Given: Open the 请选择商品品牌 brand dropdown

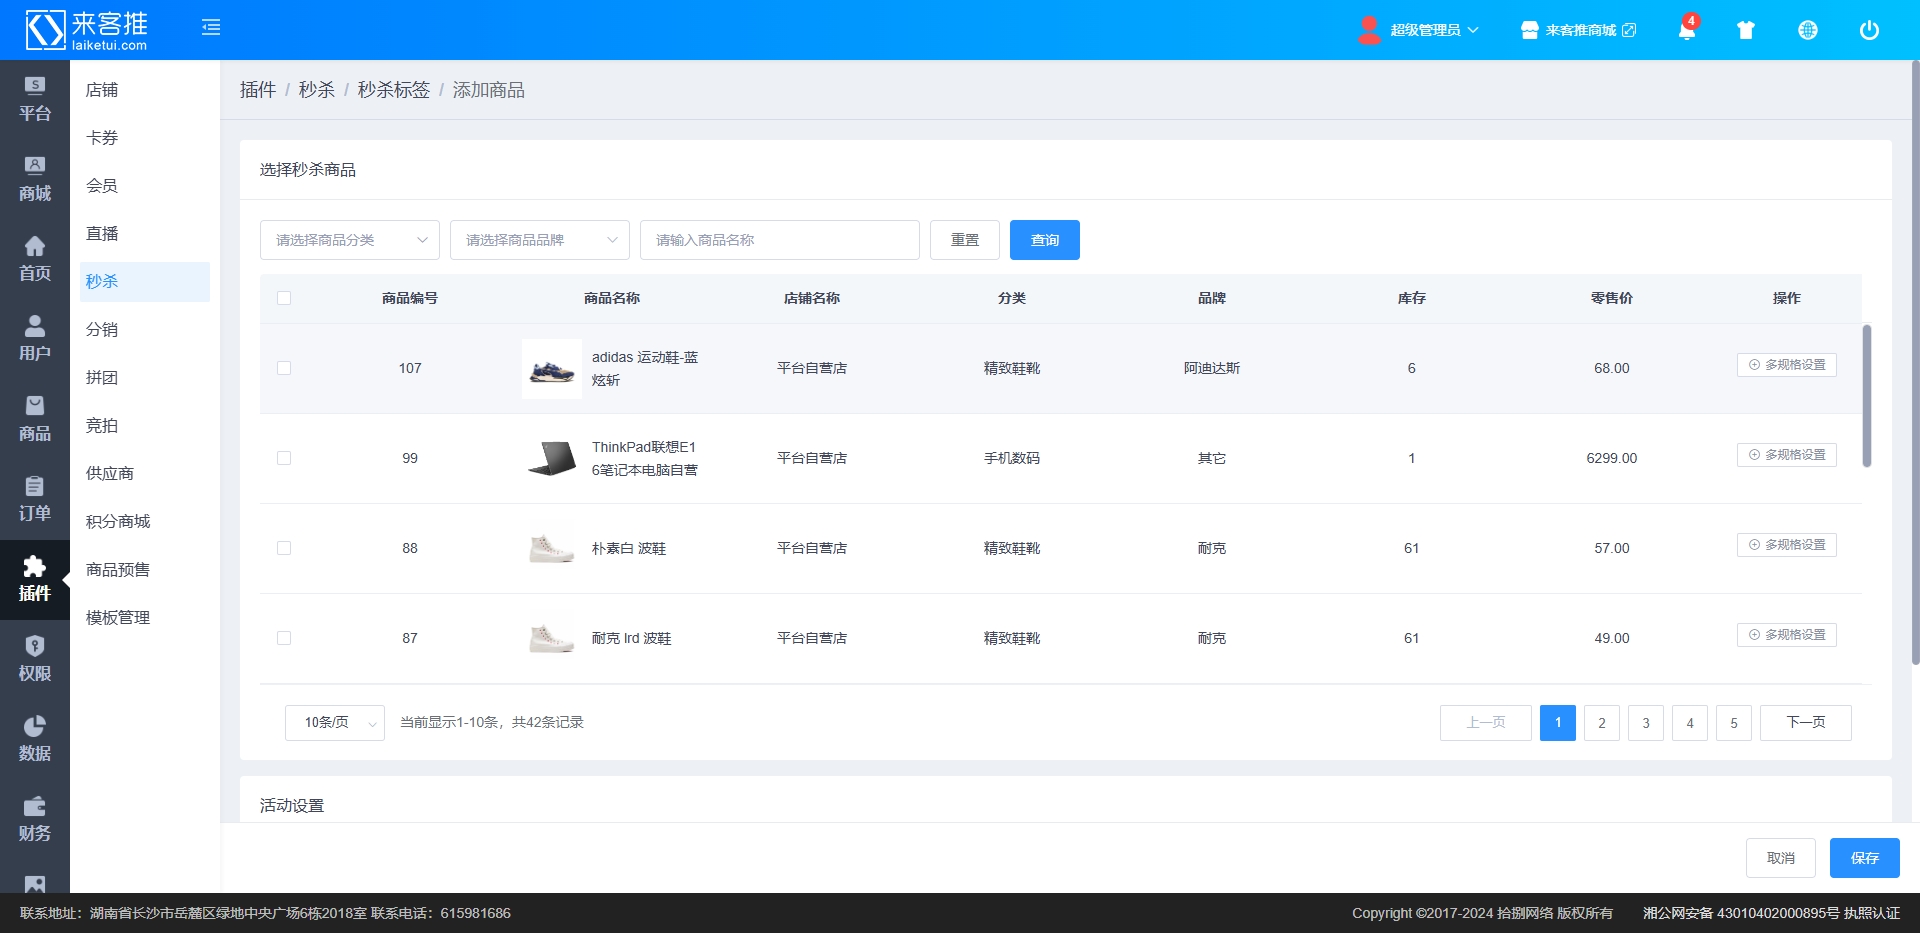Looking at the screenshot, I should point(539,240).
